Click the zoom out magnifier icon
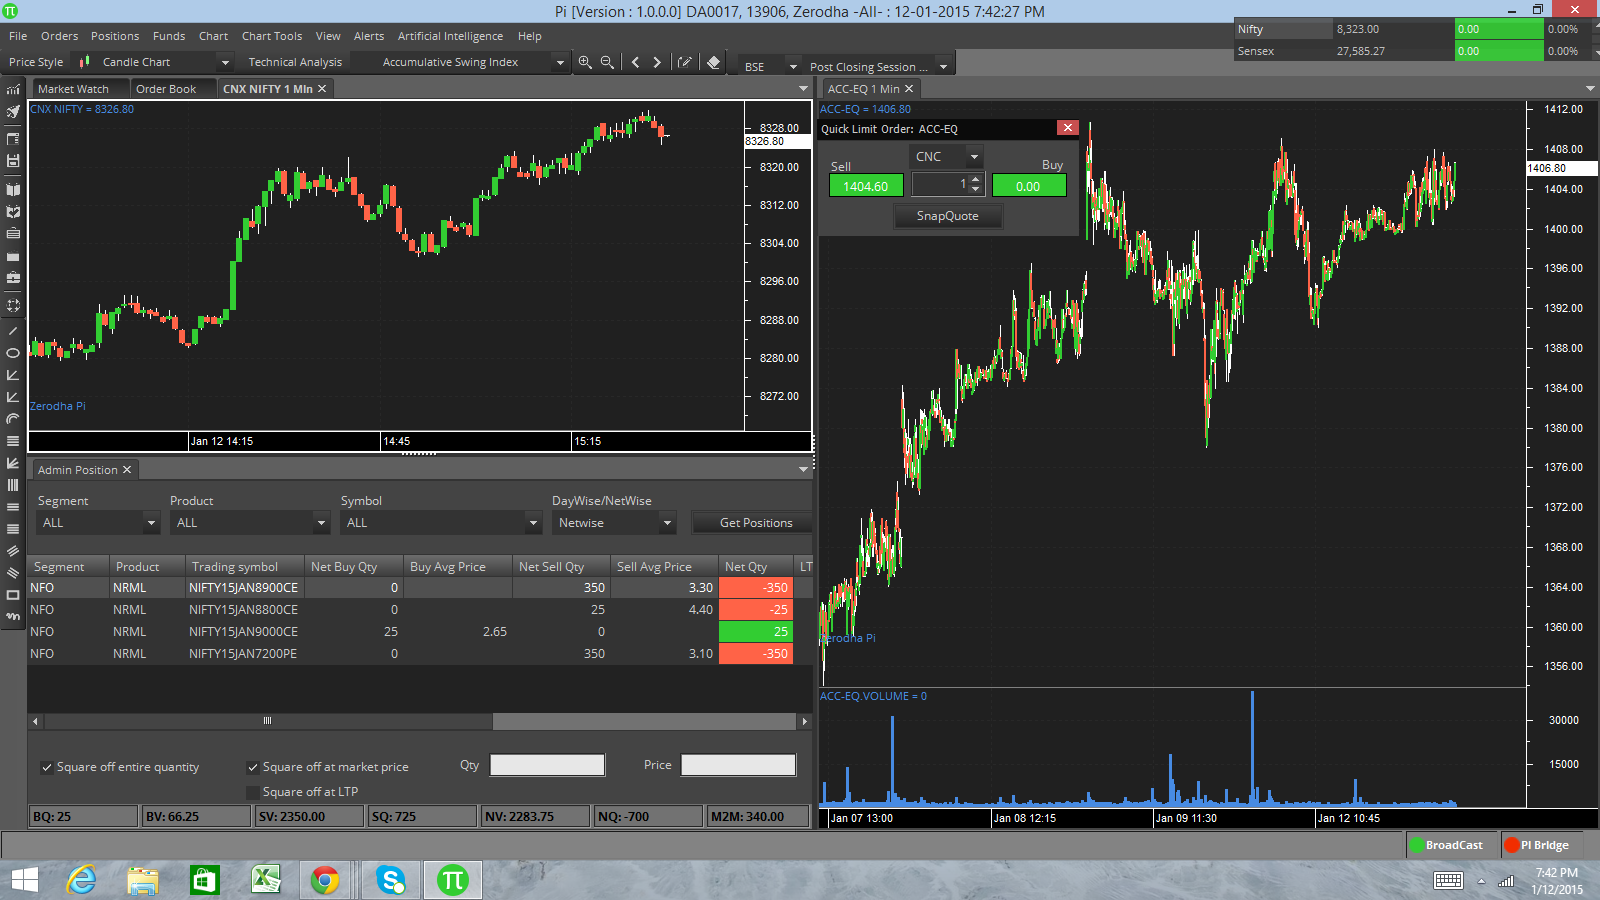 (607, 62)
